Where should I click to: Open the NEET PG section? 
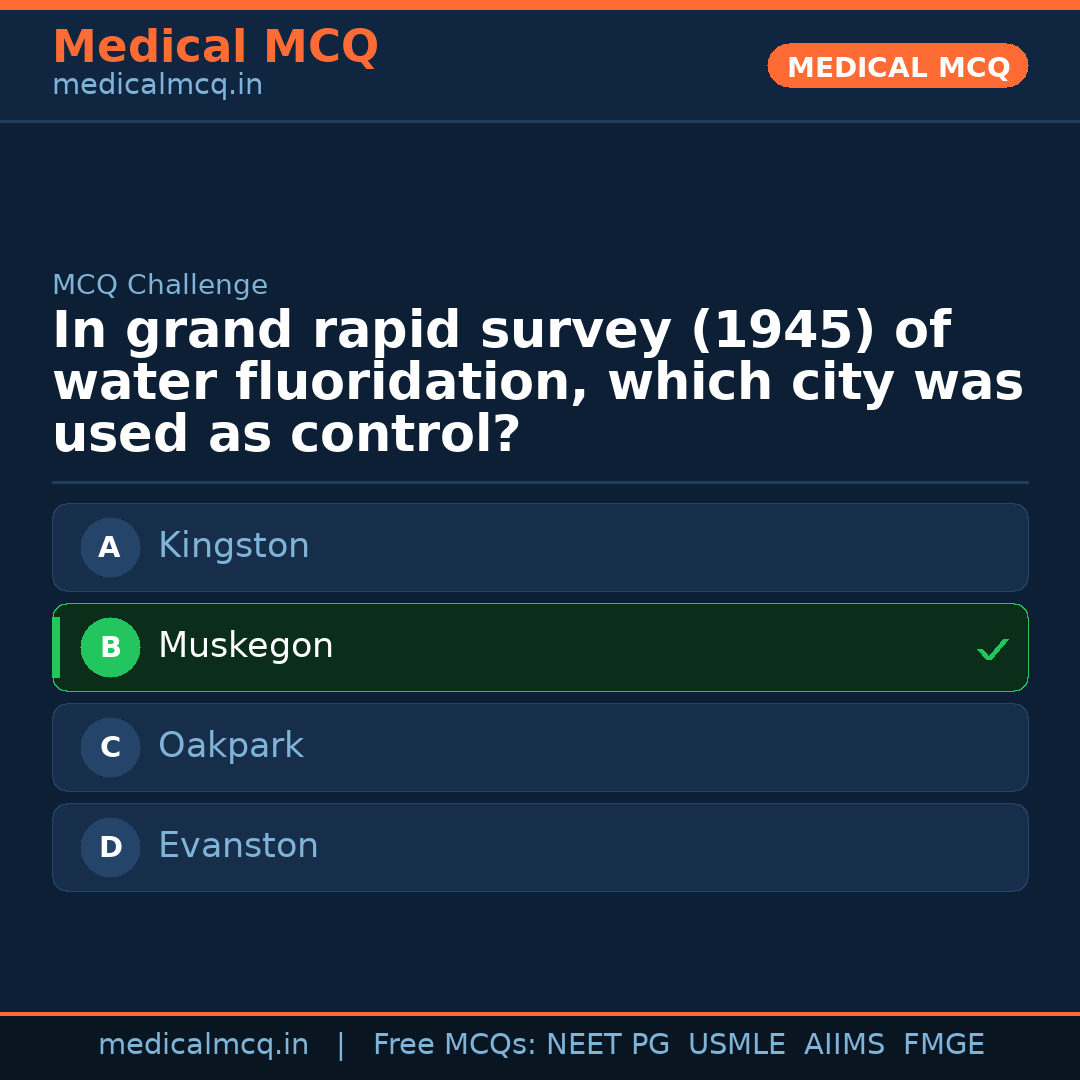[x=607, y=1044]
